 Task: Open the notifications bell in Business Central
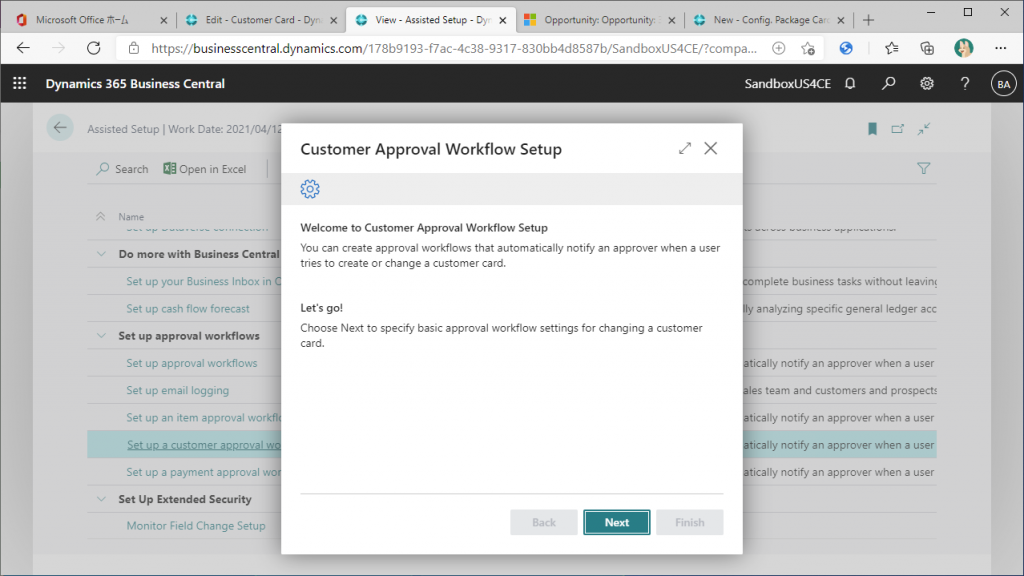850,84
